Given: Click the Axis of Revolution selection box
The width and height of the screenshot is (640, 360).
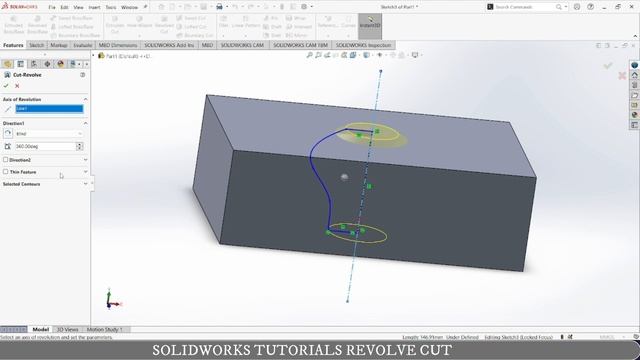Looking at the screenshot, I should pyautogui.click(x=49, y=109).
